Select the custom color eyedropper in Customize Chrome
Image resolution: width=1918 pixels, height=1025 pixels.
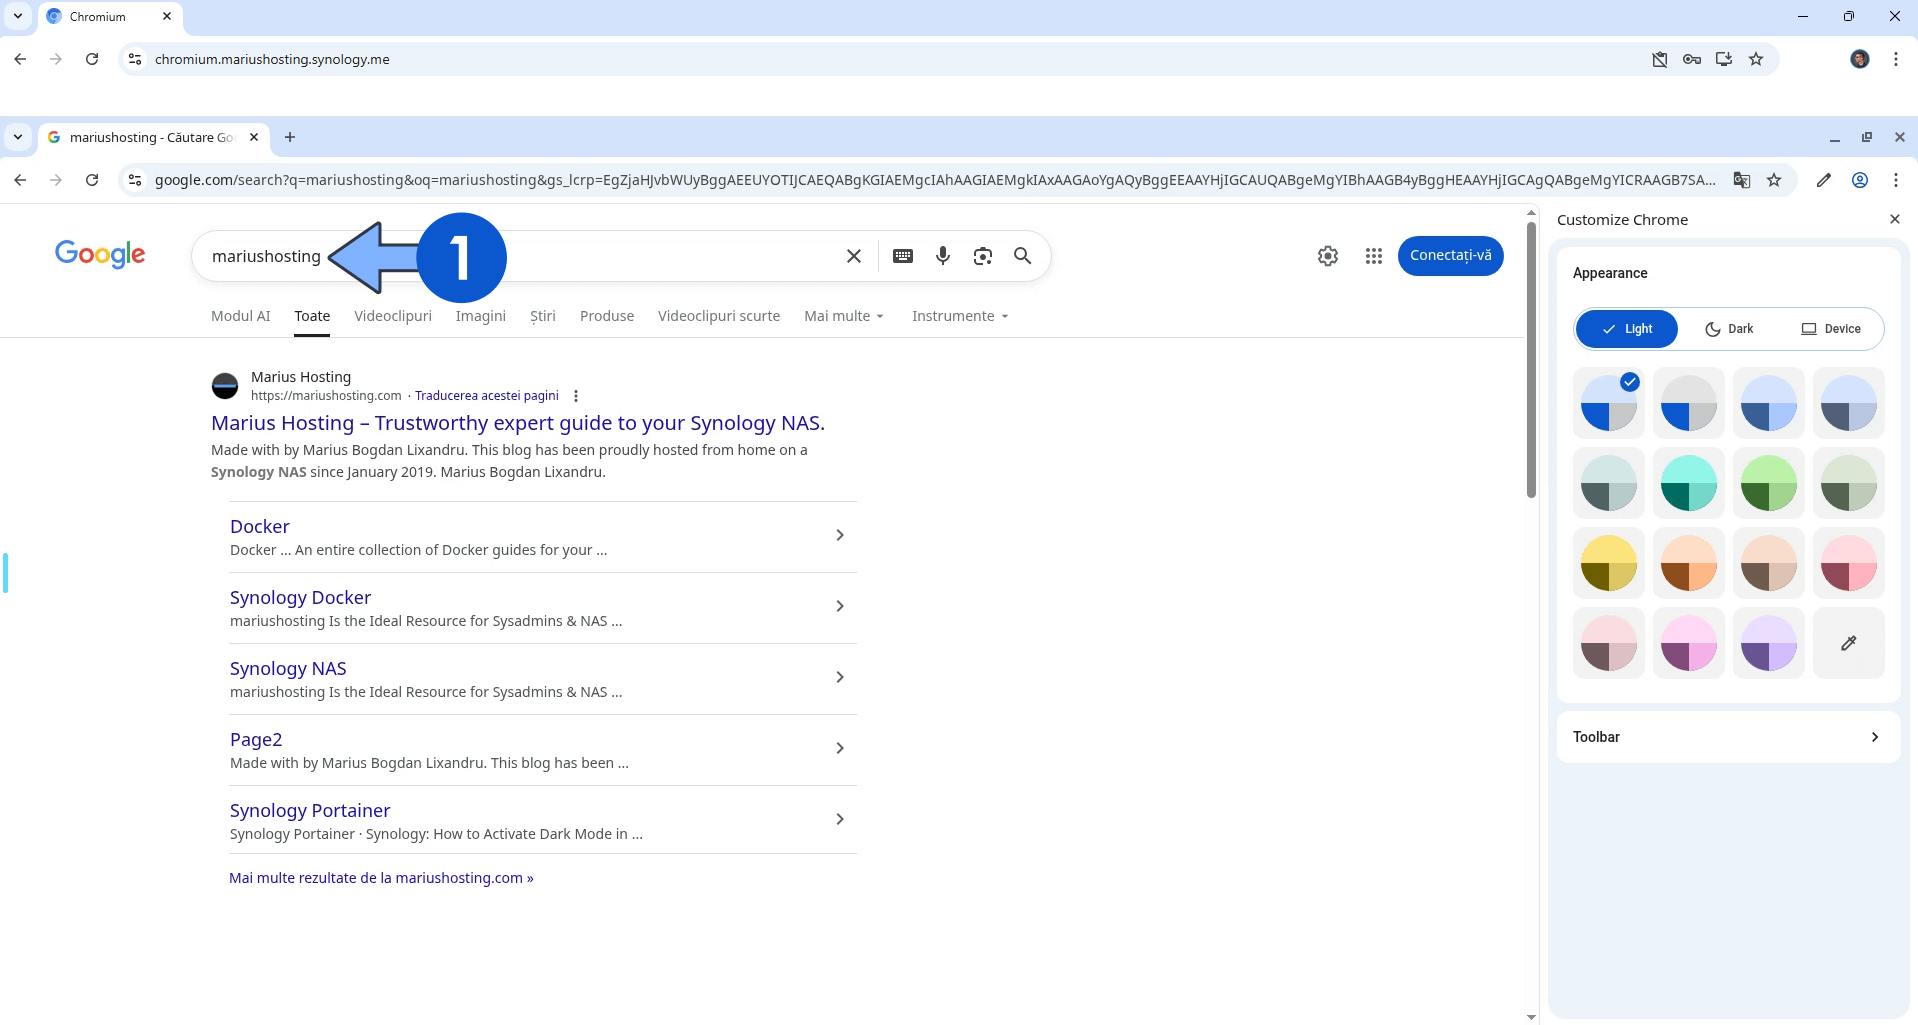click(1848, 643)
